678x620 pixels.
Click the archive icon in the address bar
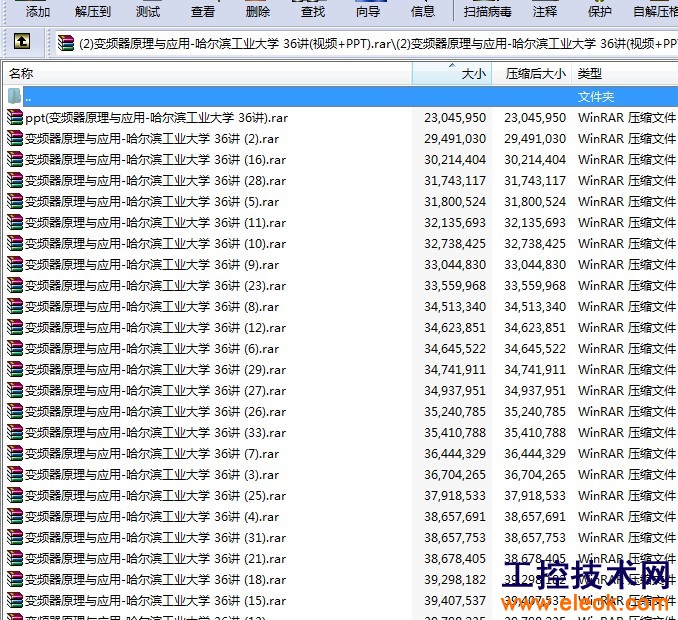click(x=66, y=43)
